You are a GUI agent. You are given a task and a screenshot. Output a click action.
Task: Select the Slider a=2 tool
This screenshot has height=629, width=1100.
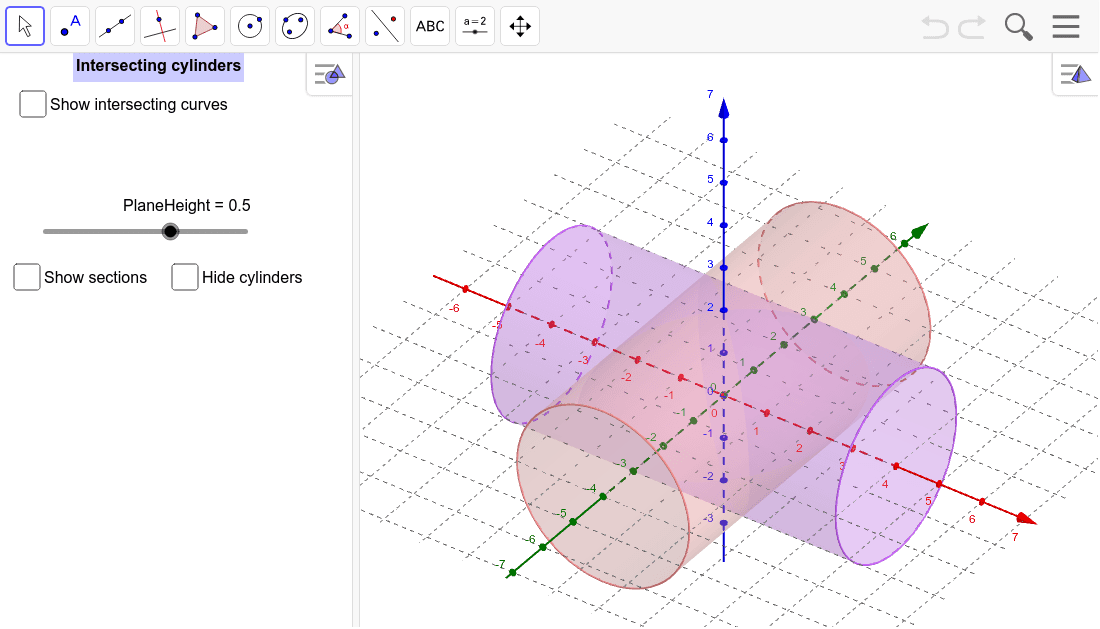[475, 27]
